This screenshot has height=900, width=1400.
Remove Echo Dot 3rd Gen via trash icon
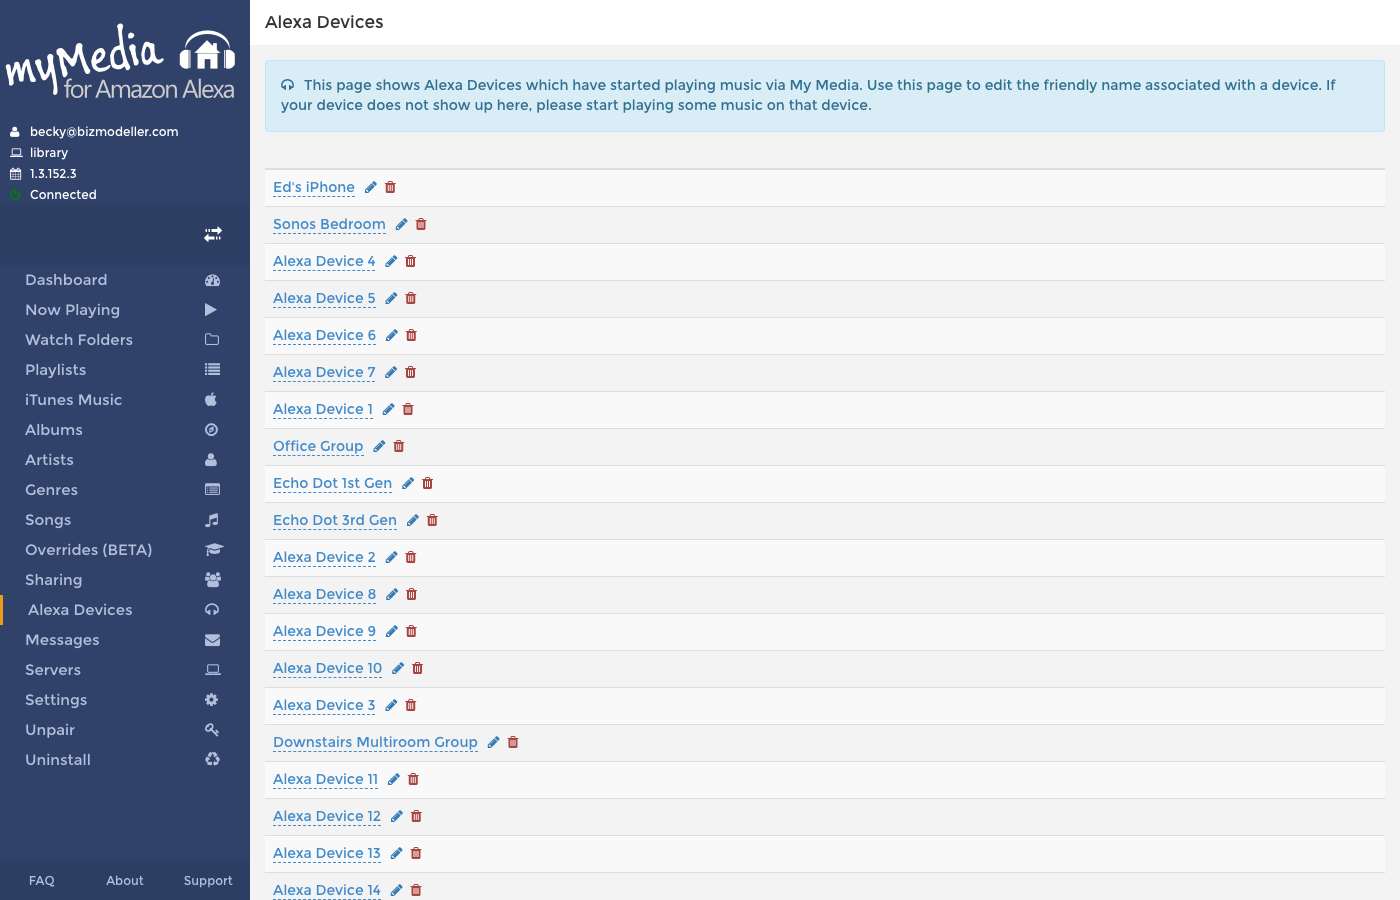(x=432, y=521)
